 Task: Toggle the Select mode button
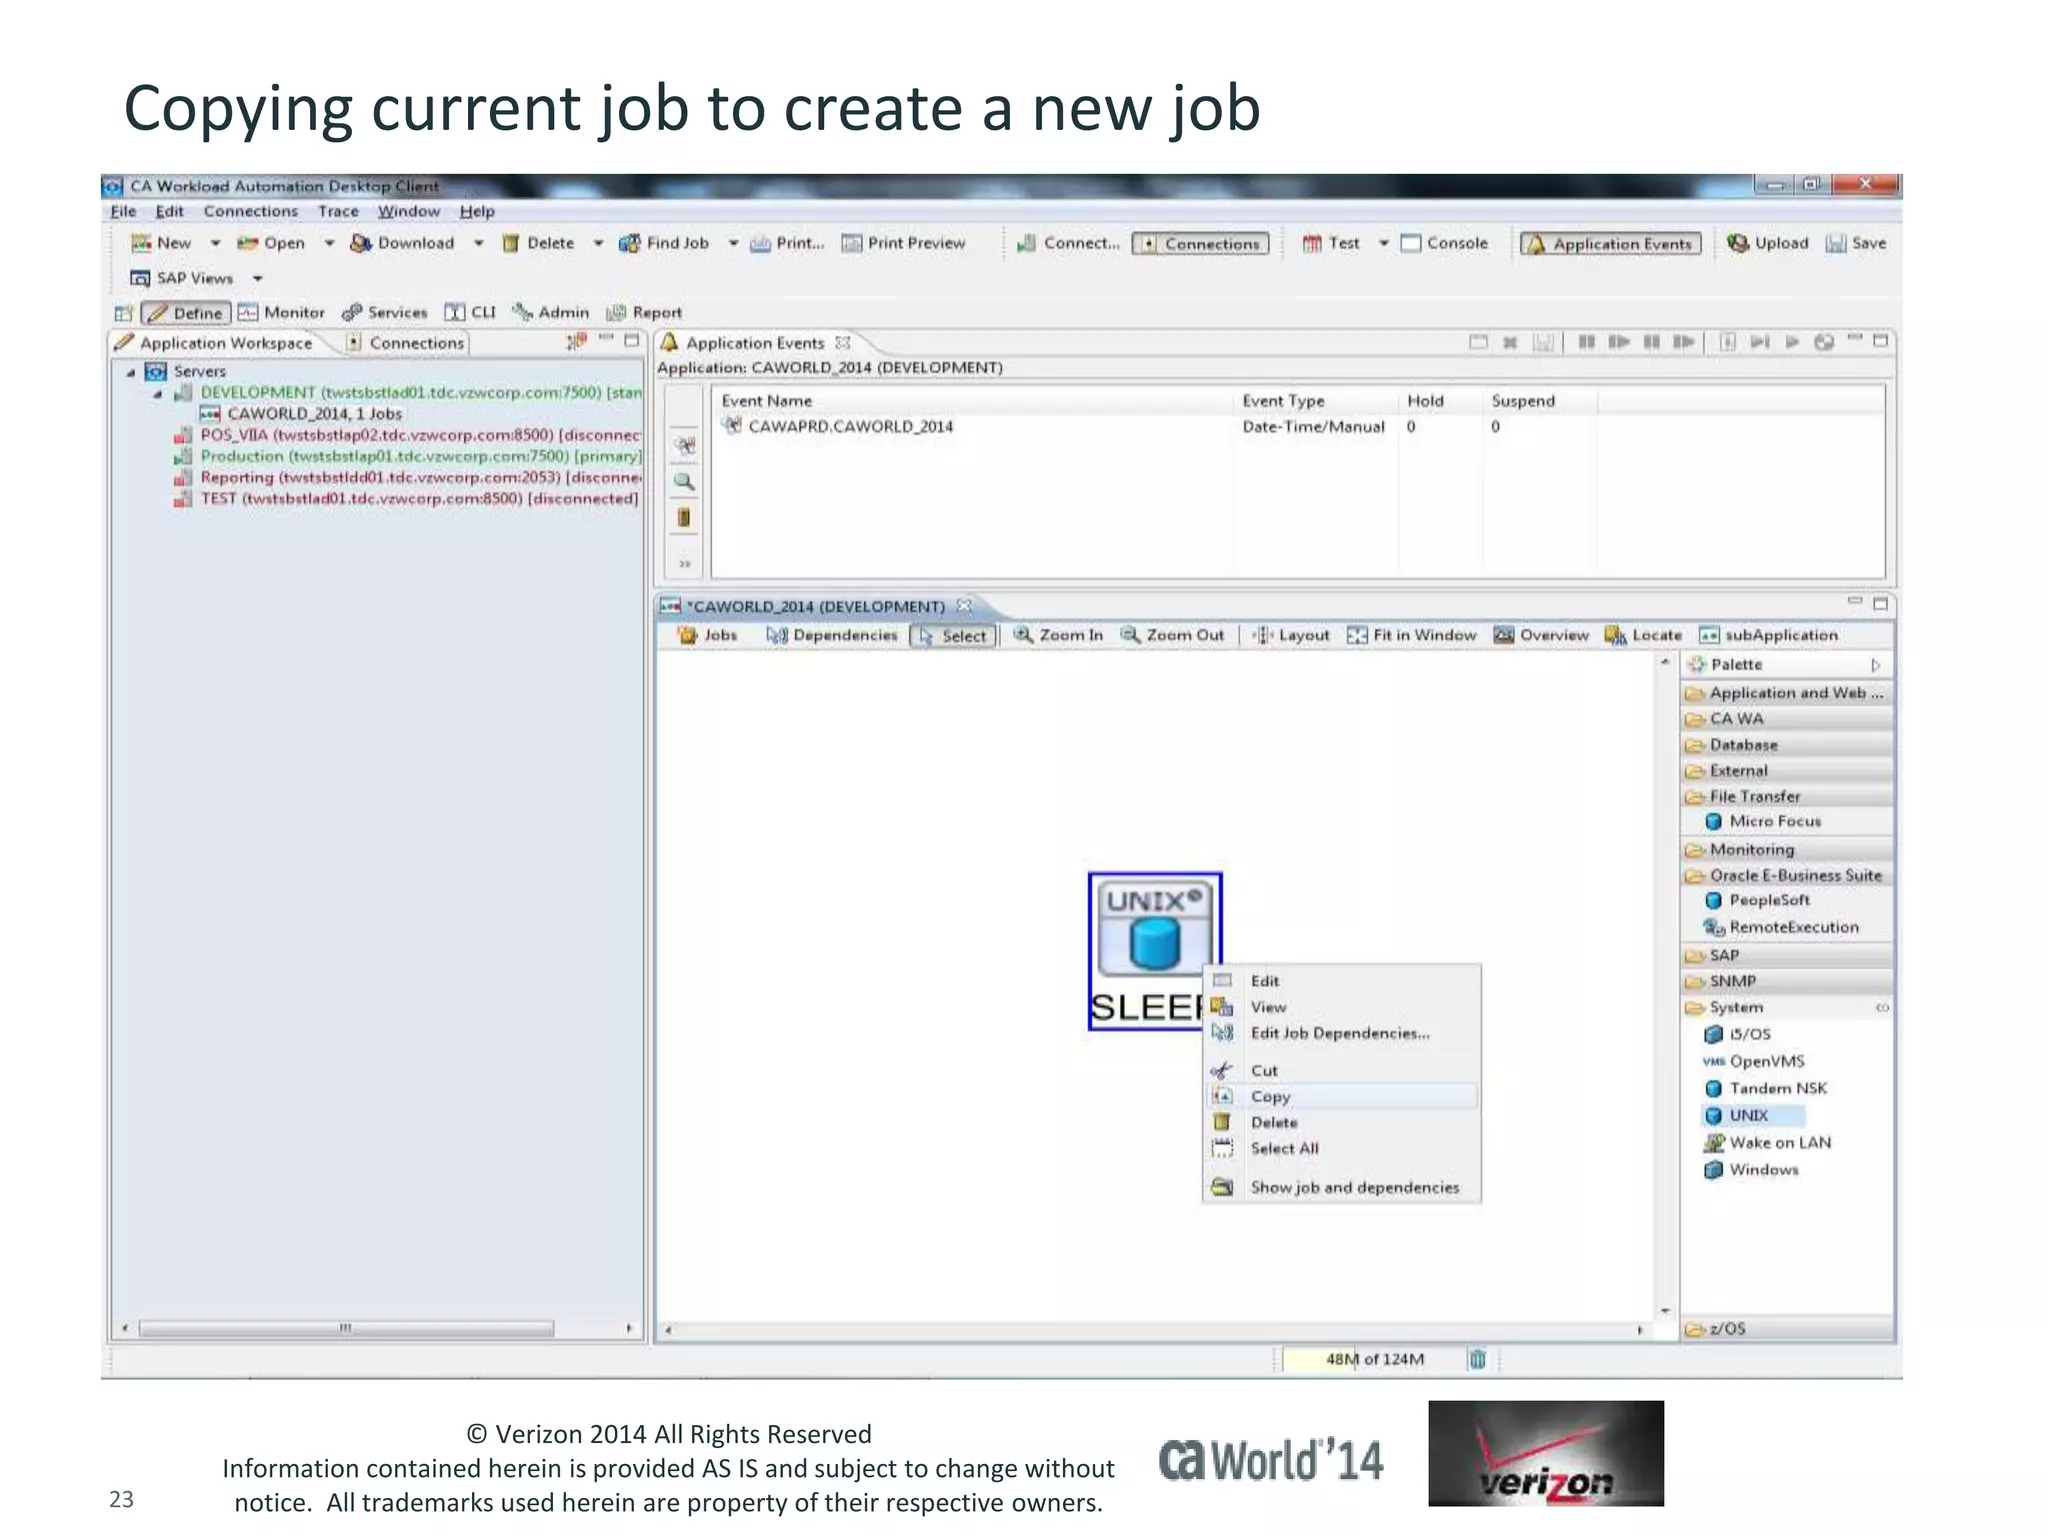click(x=953, y=636)
